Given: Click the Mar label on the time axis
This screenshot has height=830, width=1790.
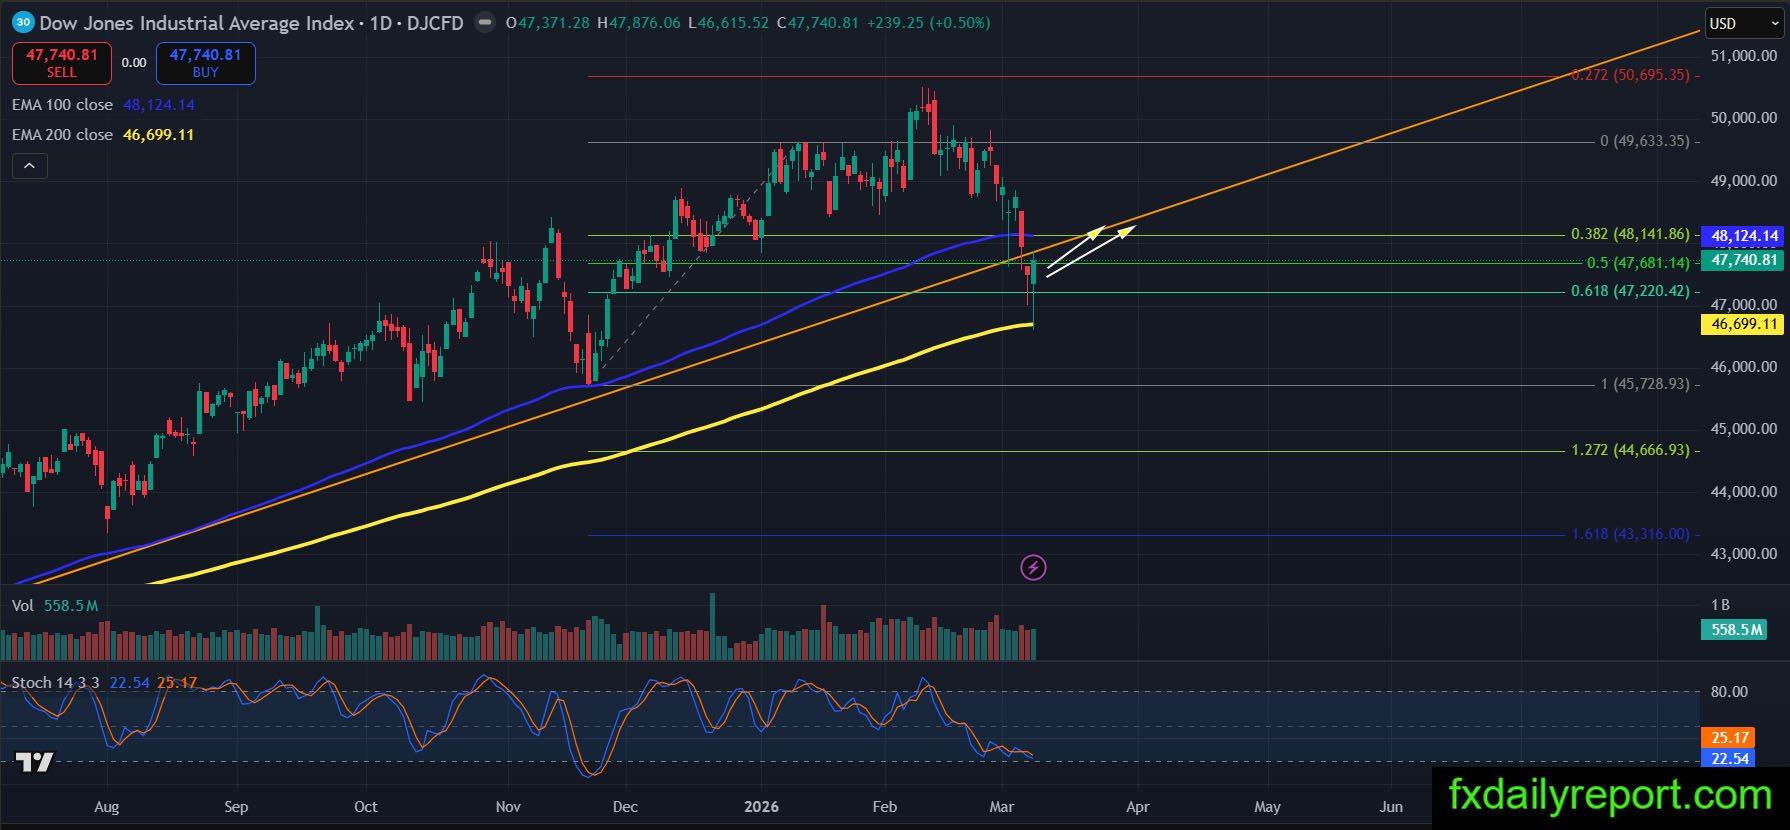Looking at the screenshot, I should (x=1001, y=807).
